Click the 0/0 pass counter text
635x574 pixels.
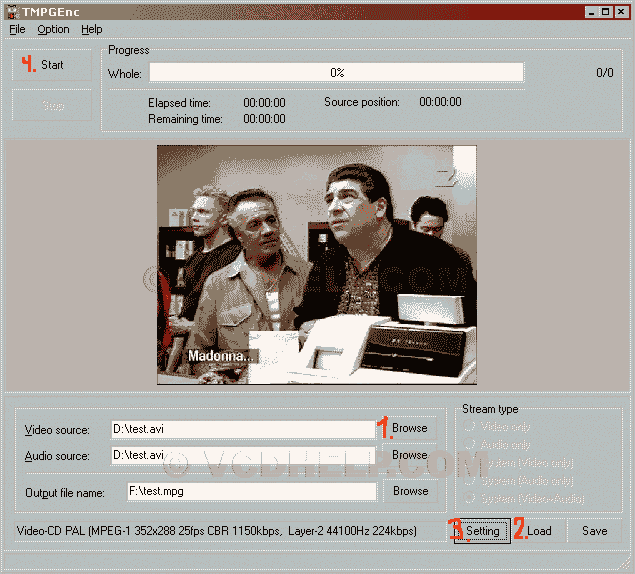pyautogui.click(x=605, y=73)
